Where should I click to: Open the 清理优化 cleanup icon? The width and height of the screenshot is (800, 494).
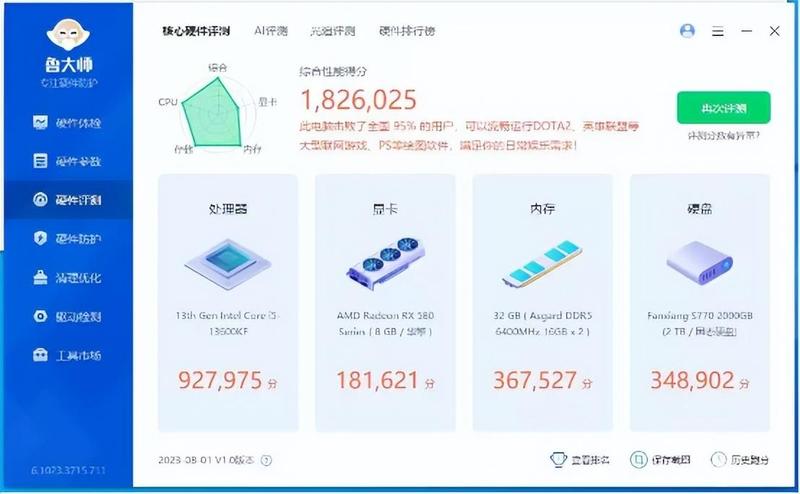(40, 277)
